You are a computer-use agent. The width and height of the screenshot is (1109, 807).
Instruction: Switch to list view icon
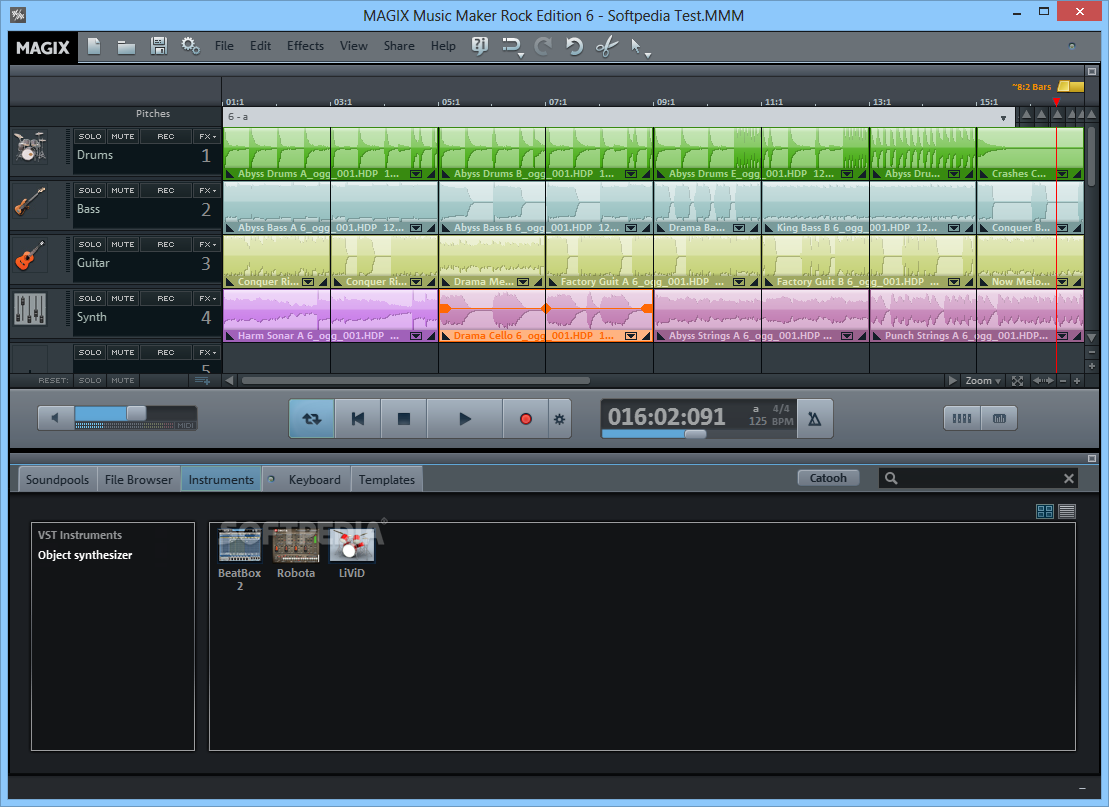1067,511
